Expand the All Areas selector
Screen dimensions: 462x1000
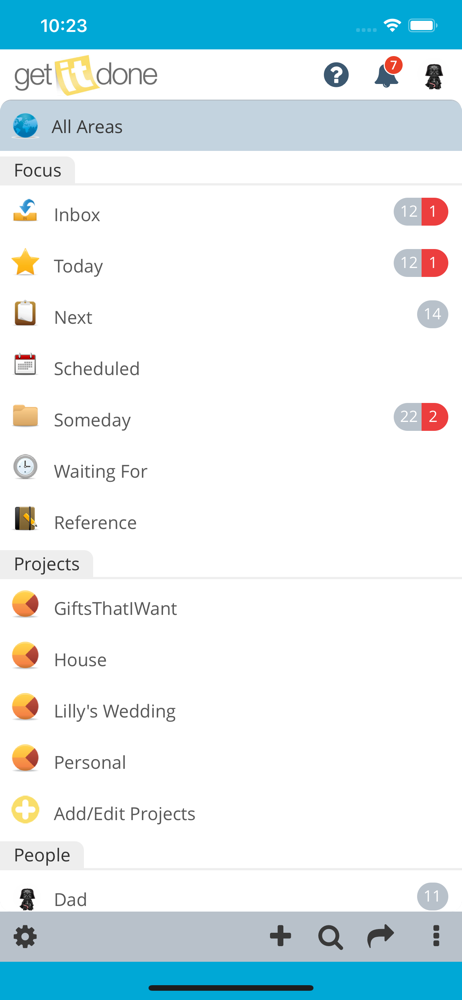231,126
